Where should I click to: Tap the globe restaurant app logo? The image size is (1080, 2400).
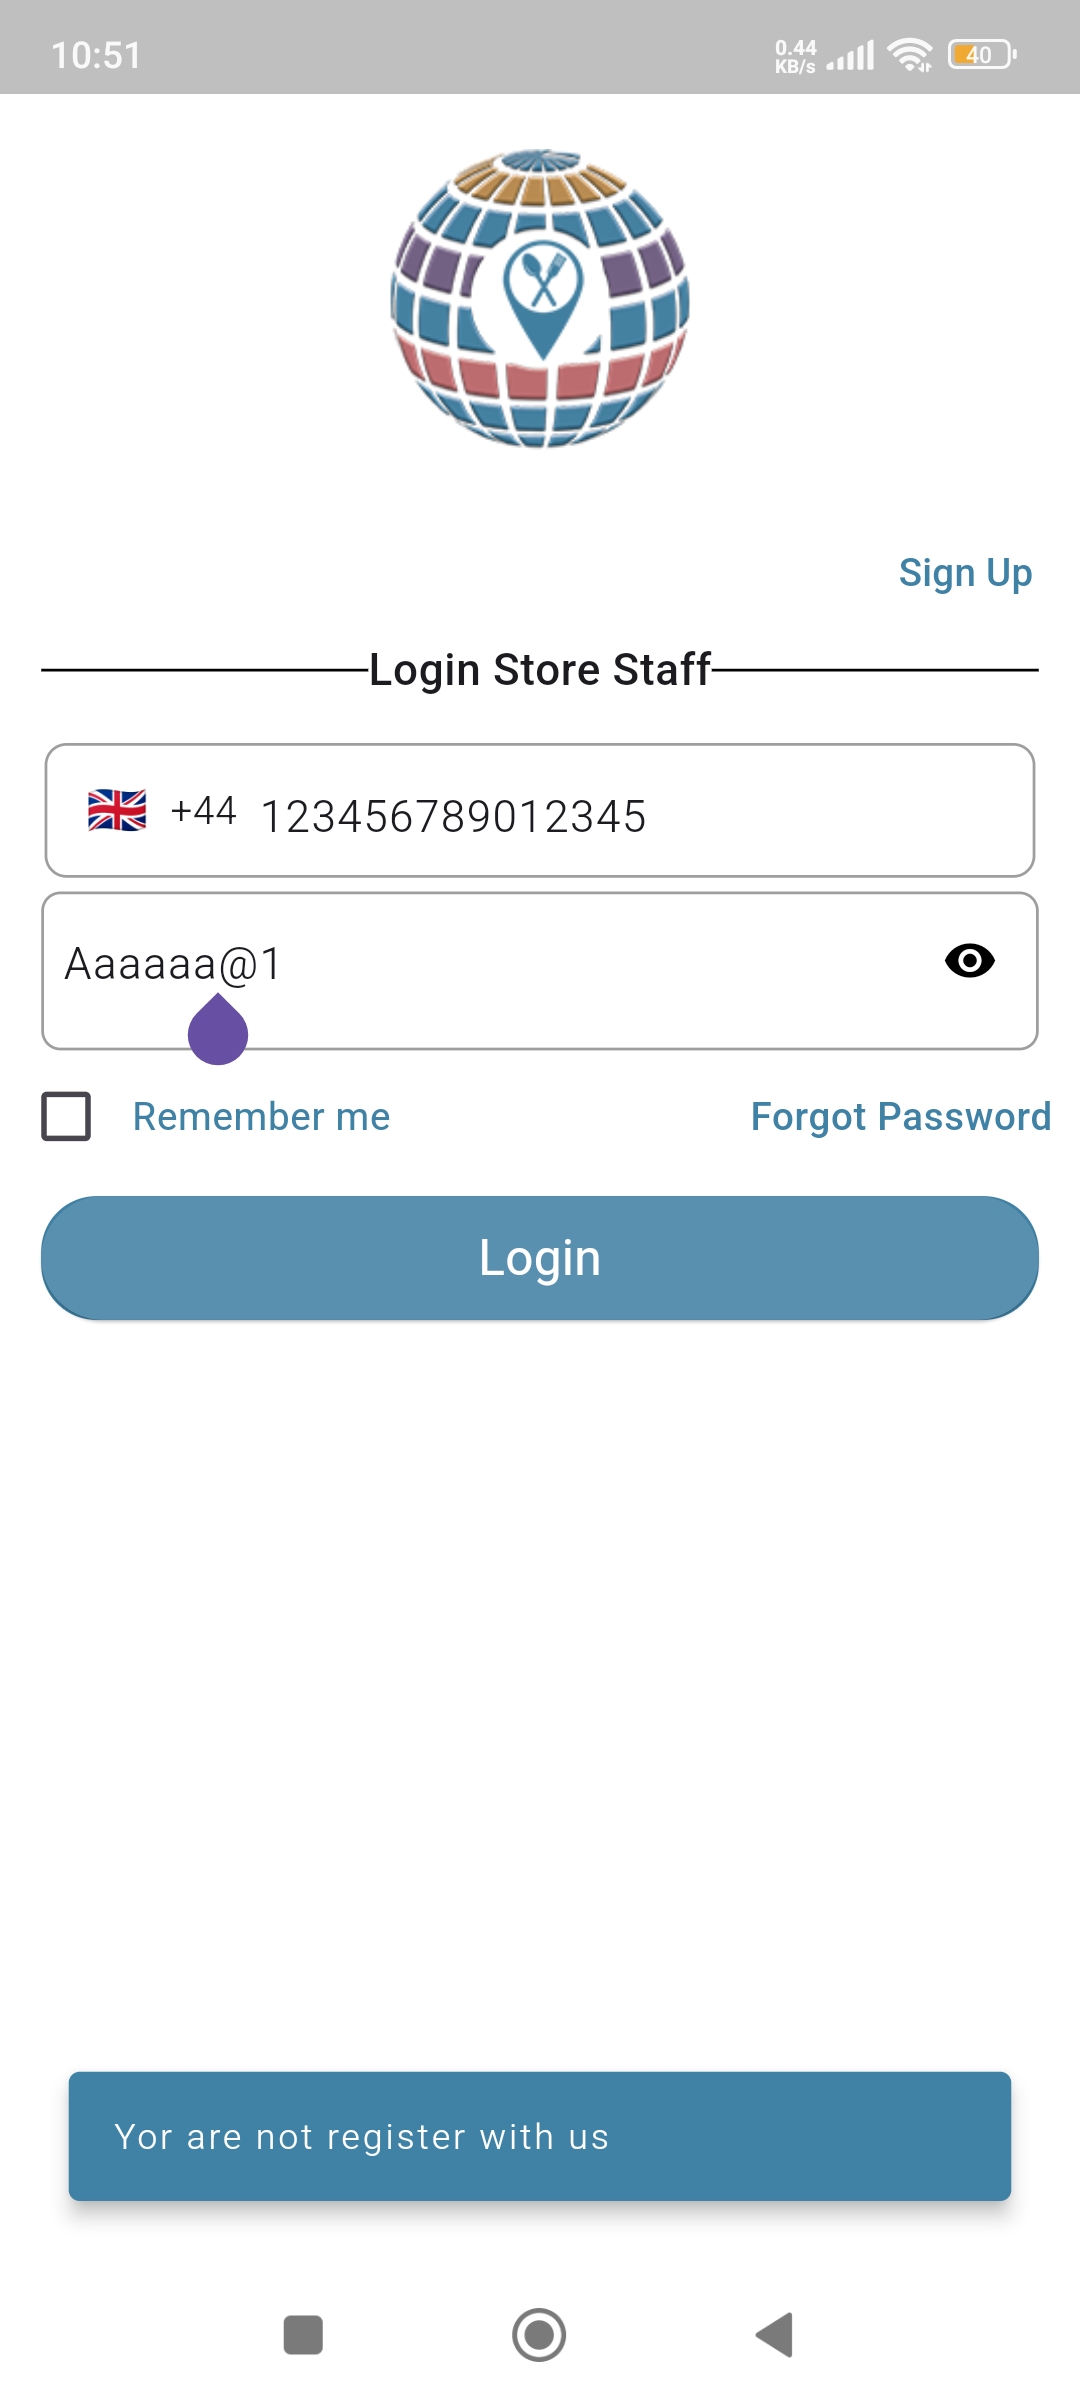click(540, 299)
